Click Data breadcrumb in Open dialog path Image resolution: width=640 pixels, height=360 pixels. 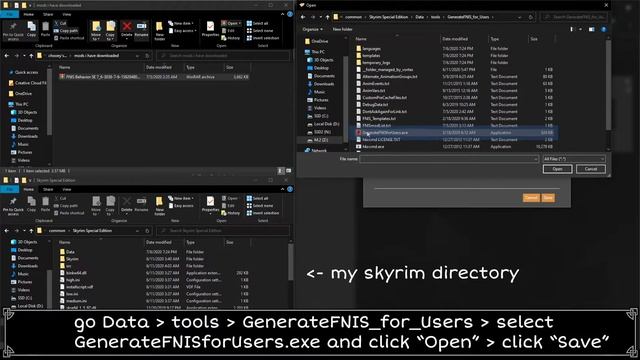[x=419, y=17]
